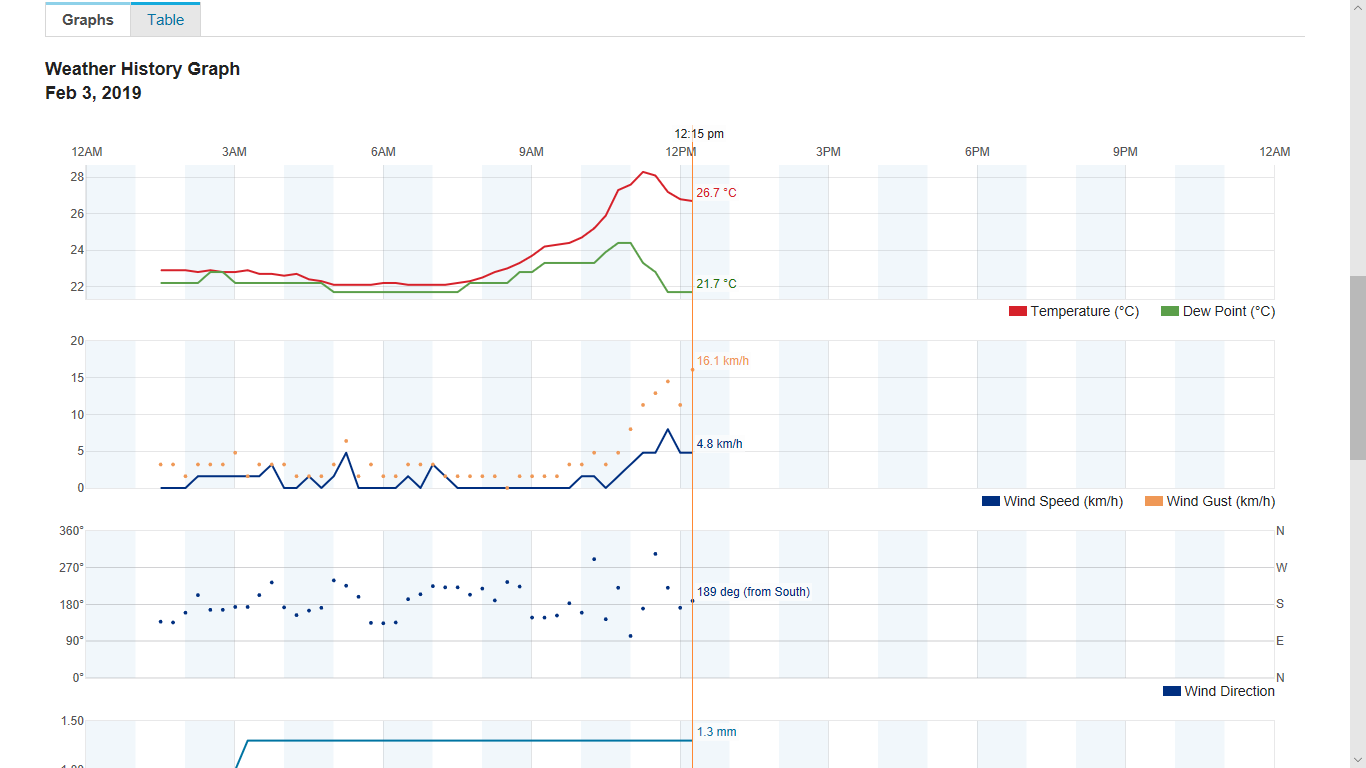
Task: Click the '3AM' time axis label
Action: coord(234,152)
